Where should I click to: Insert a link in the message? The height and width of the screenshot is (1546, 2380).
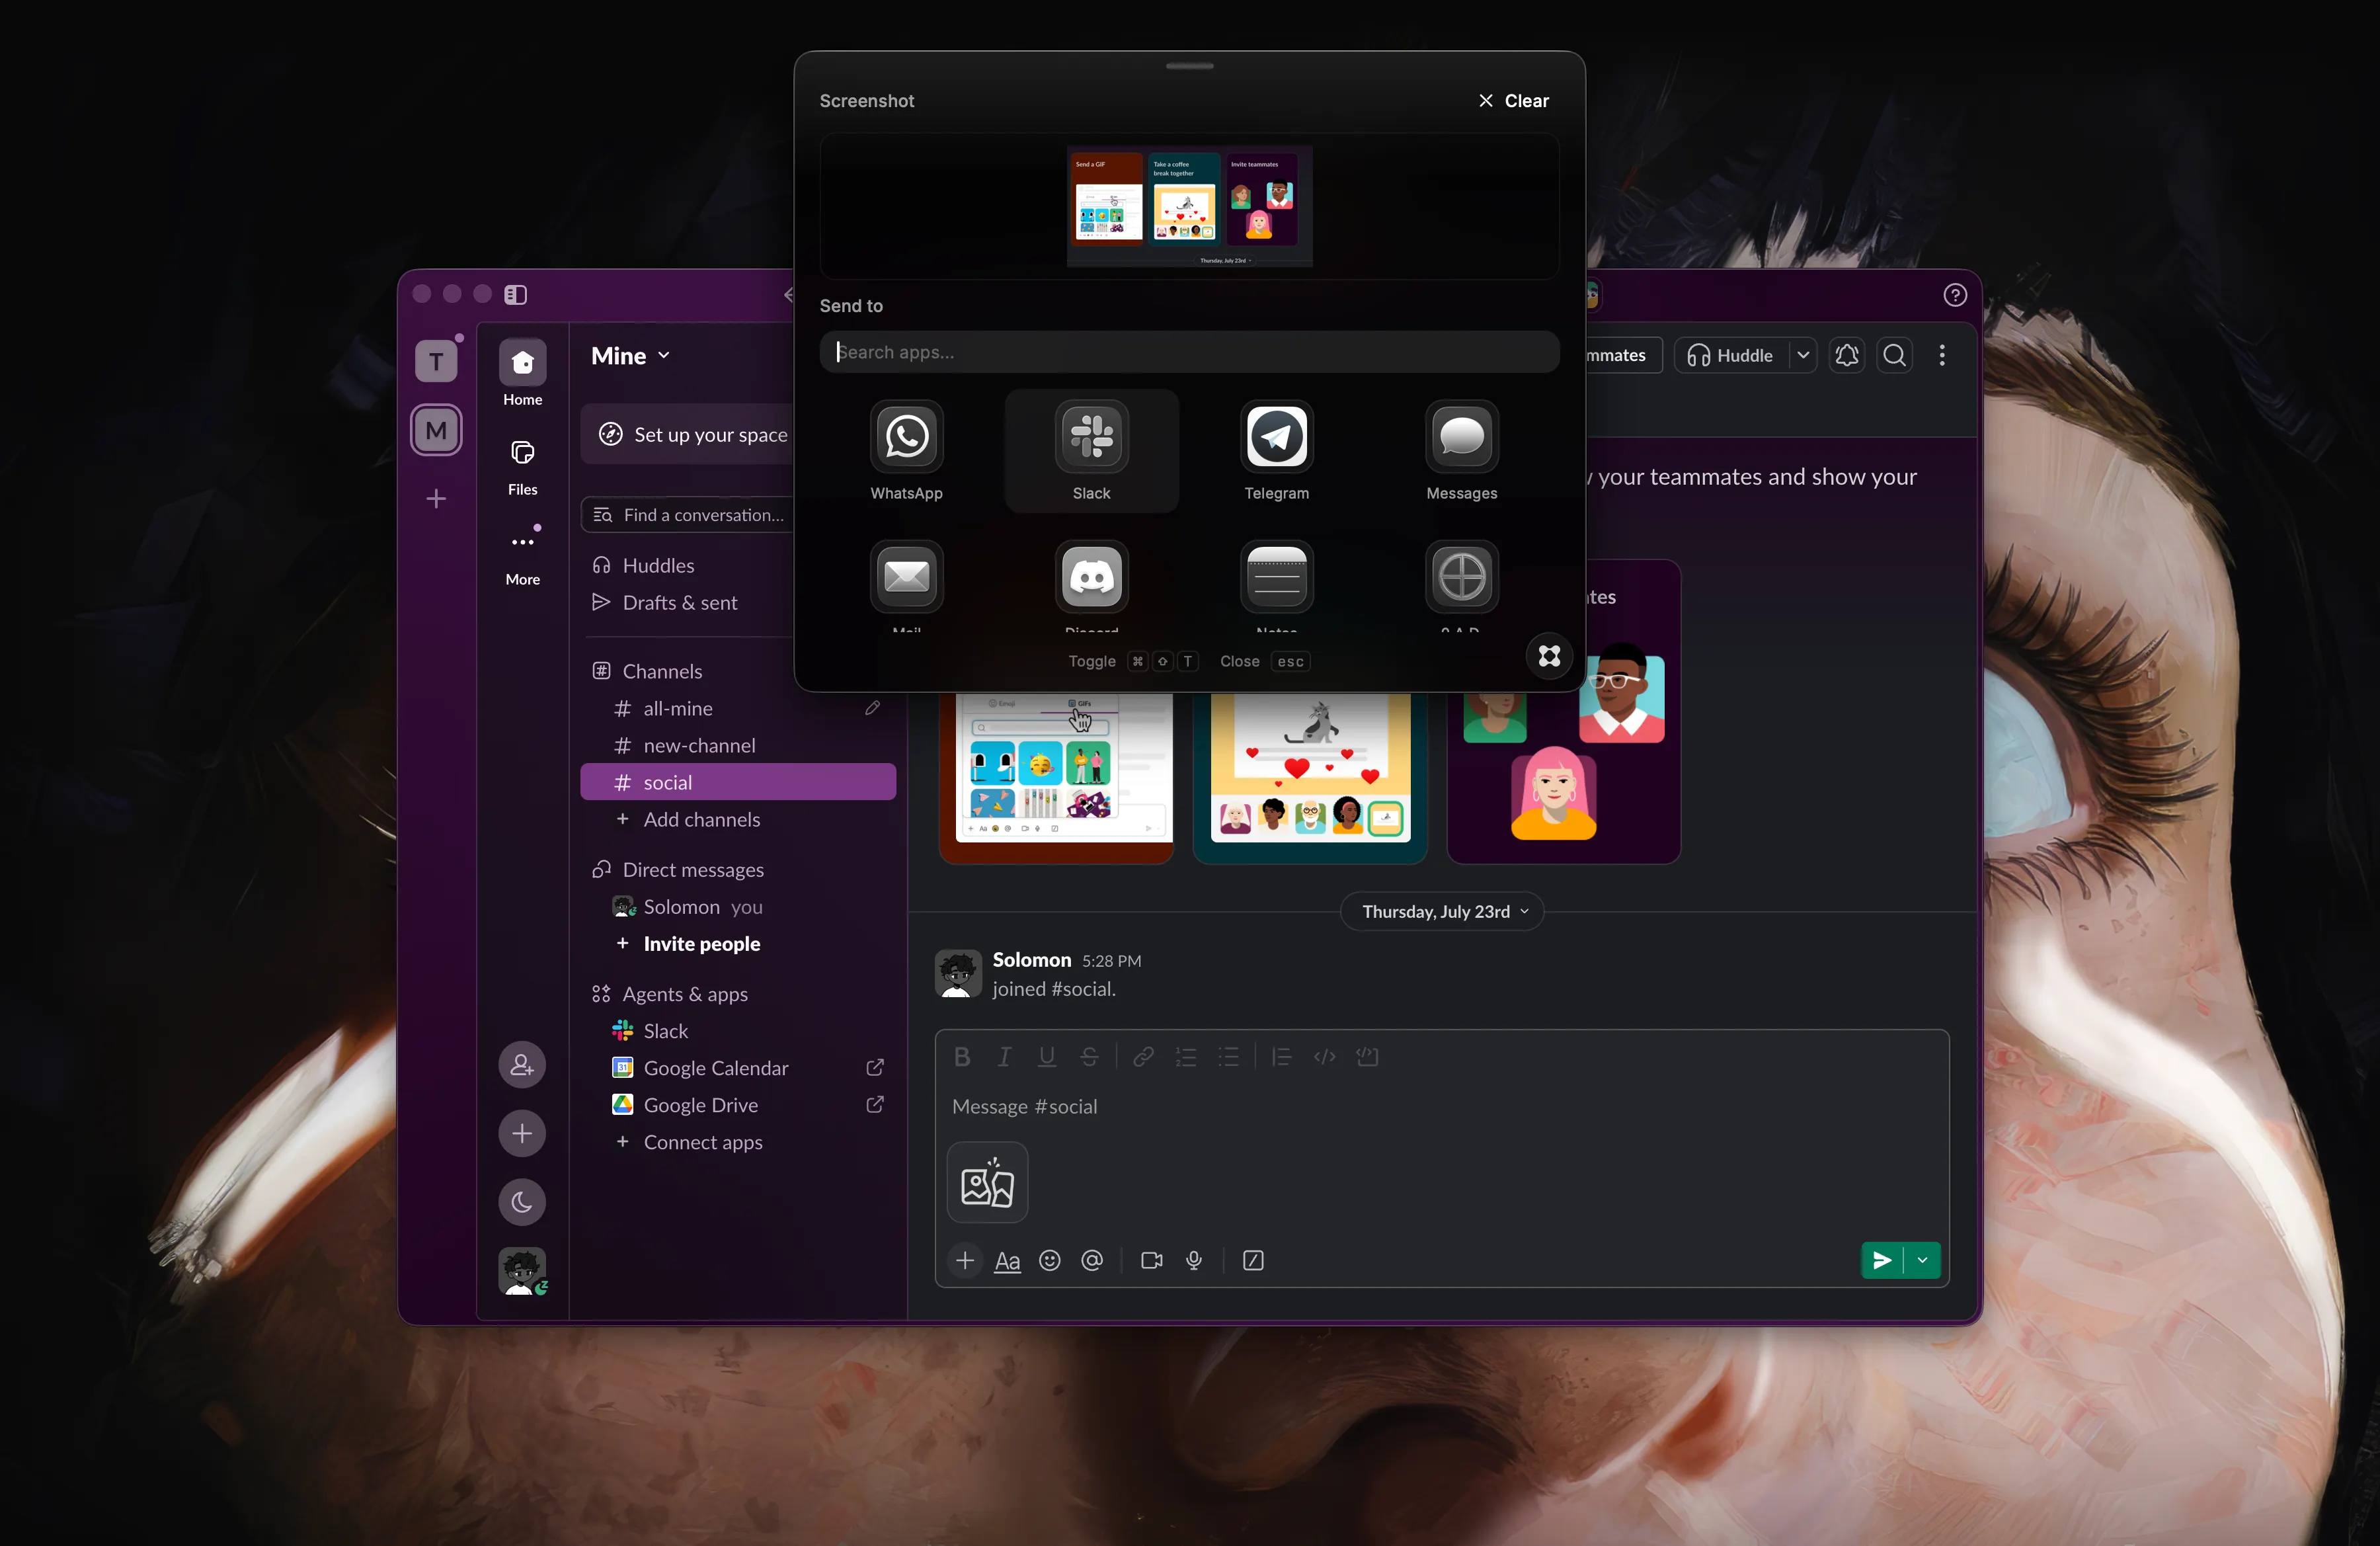1143,1056
